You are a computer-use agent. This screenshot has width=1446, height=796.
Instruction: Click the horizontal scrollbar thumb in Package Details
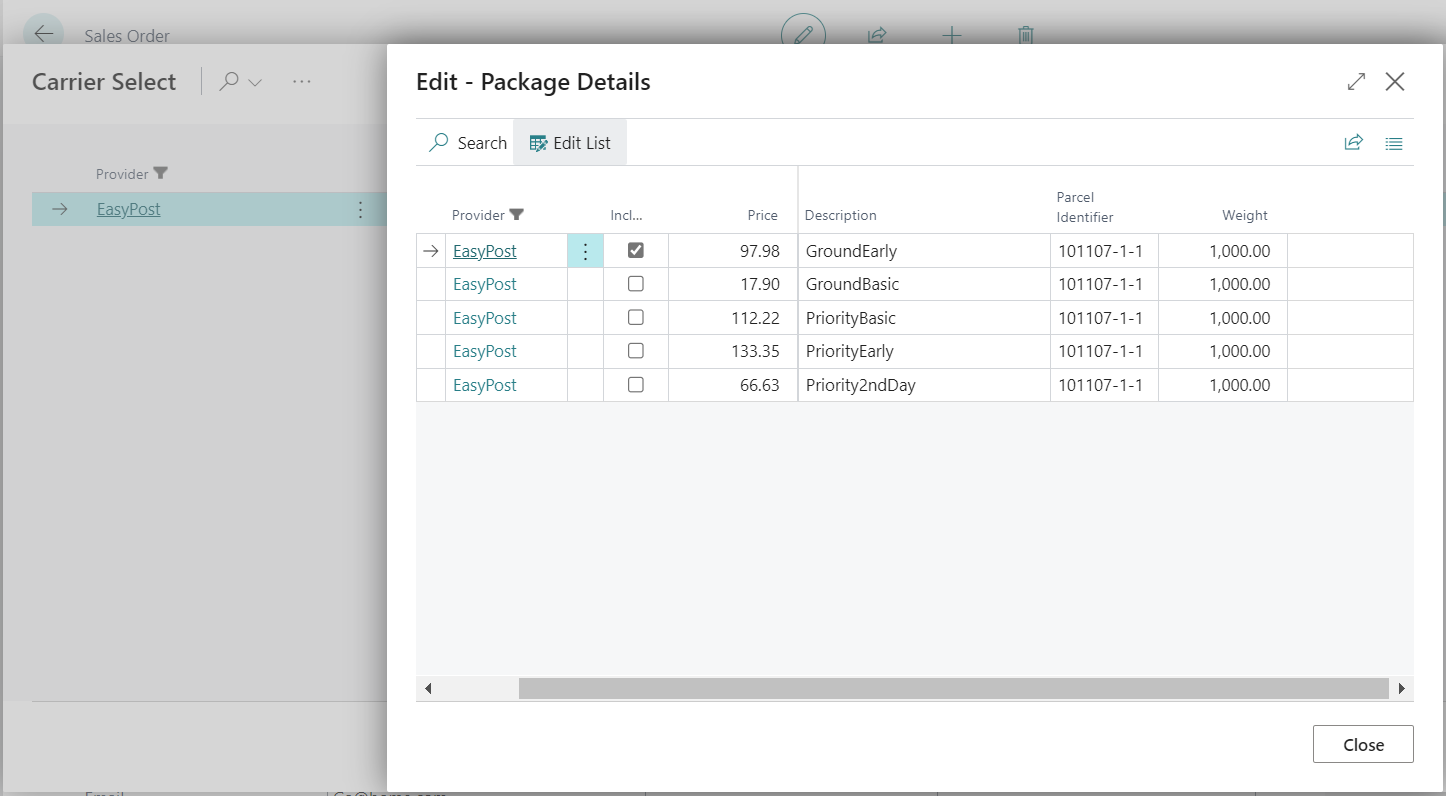click(x=954, y=688)
